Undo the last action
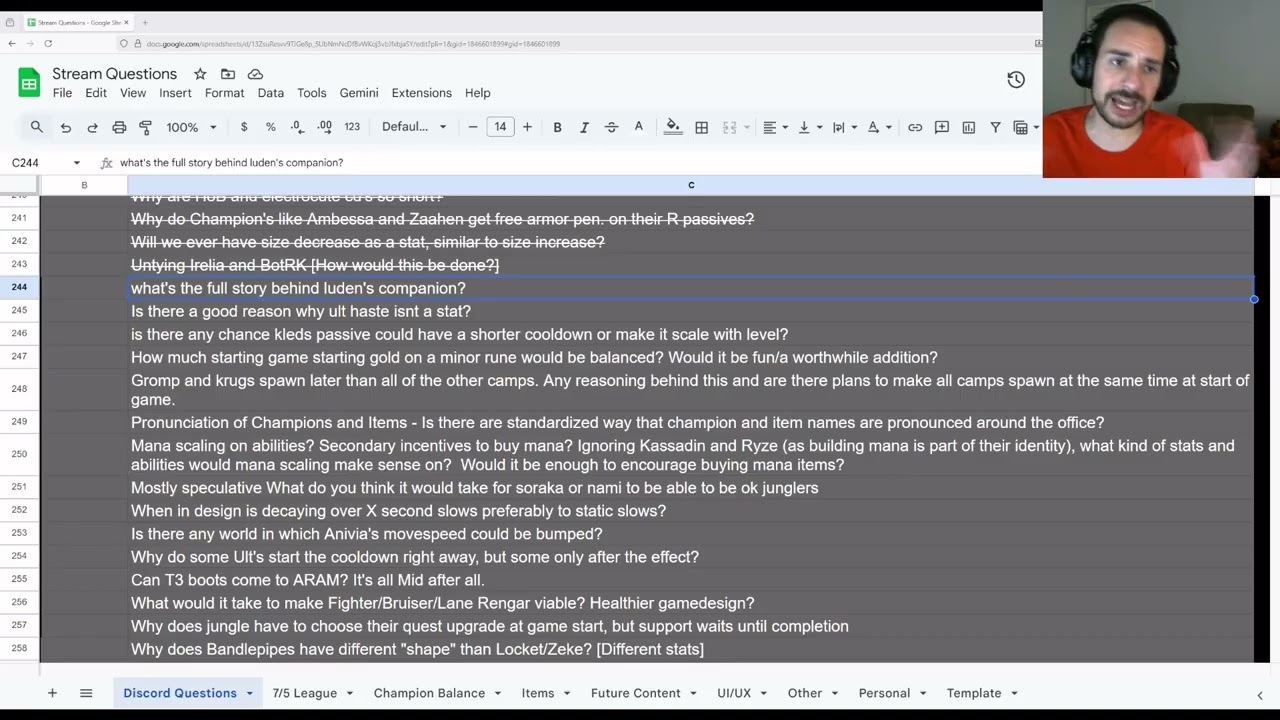This screenshot has width=1280, height=720. (66, 127)
